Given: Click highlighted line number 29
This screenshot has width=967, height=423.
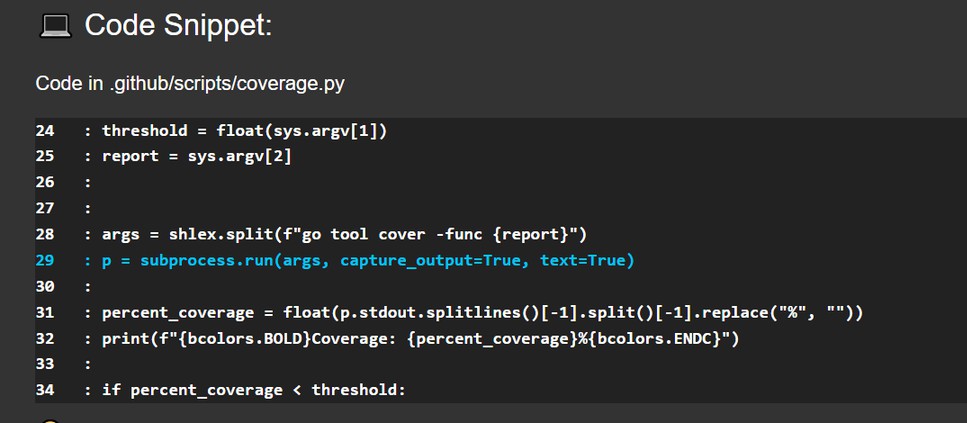Looking at the screenshot, I should tap(45, 260).
